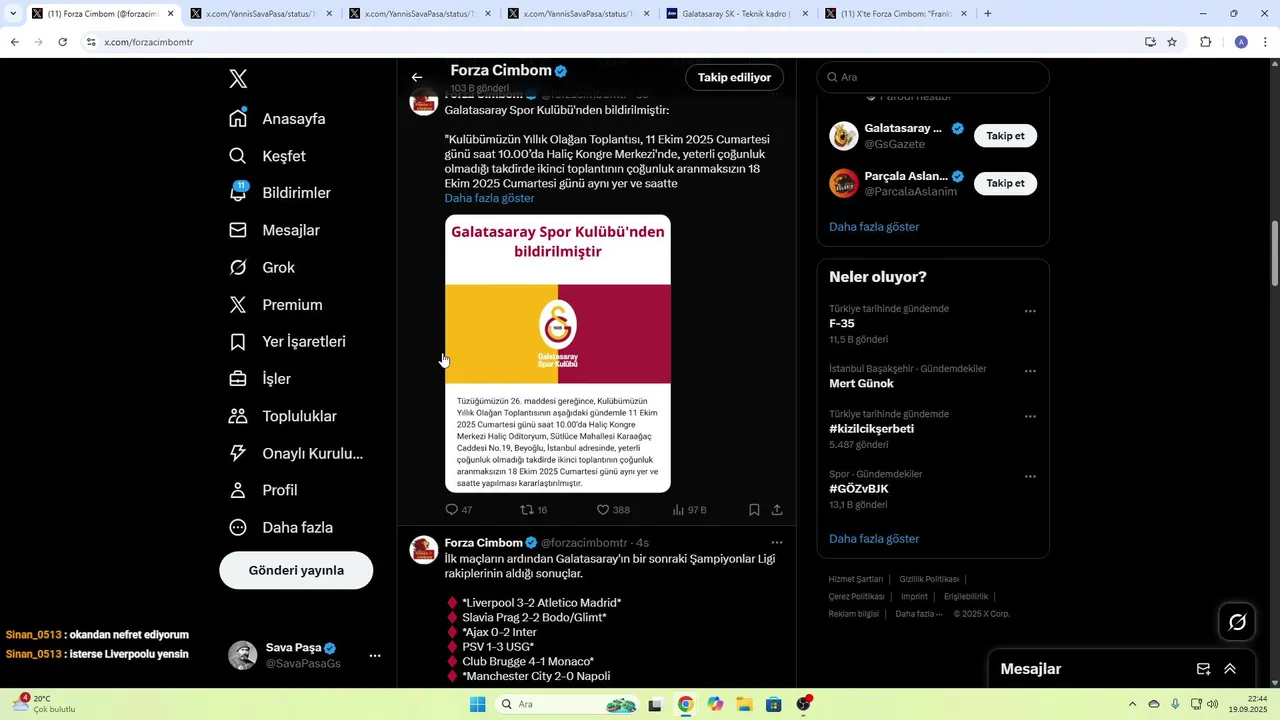Open a new browser tab
Image resolution: width=1280 pixels, height=720 pixels.
point(988,14)
